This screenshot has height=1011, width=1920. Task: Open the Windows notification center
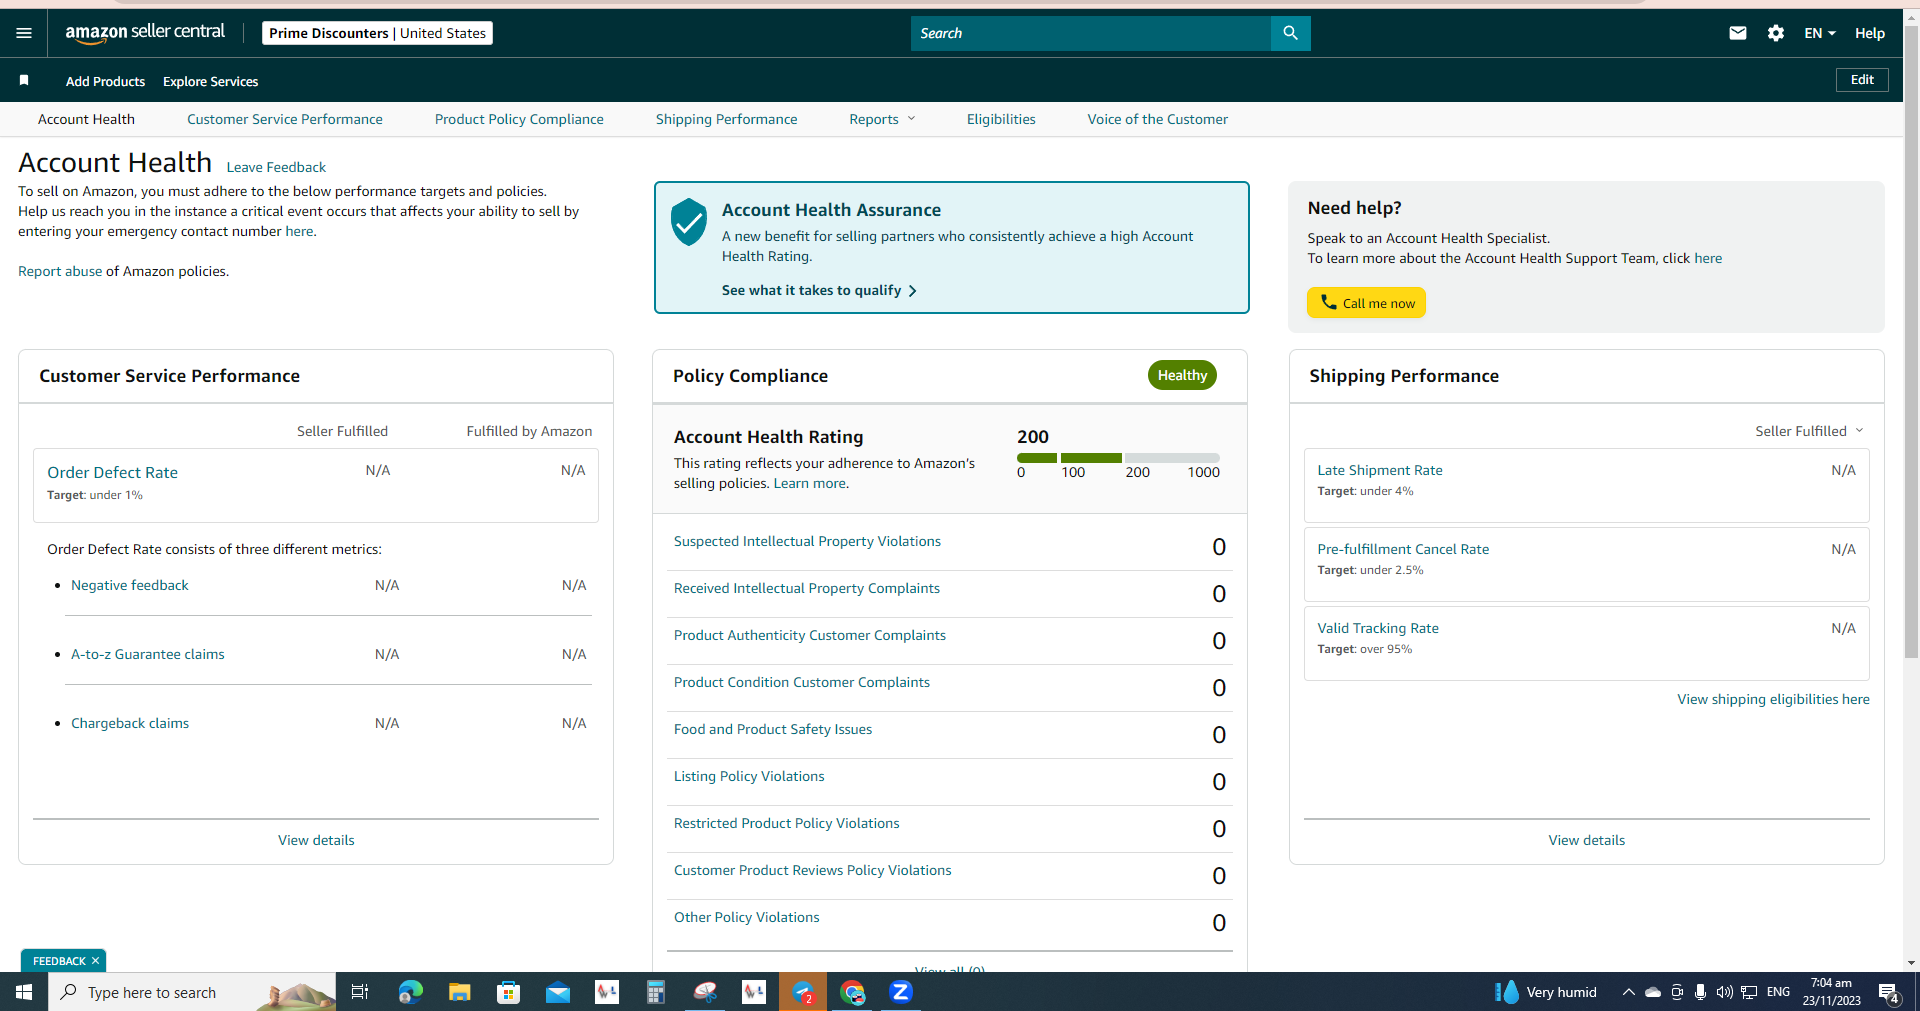pyautogui.click(x=1889, y=993)
